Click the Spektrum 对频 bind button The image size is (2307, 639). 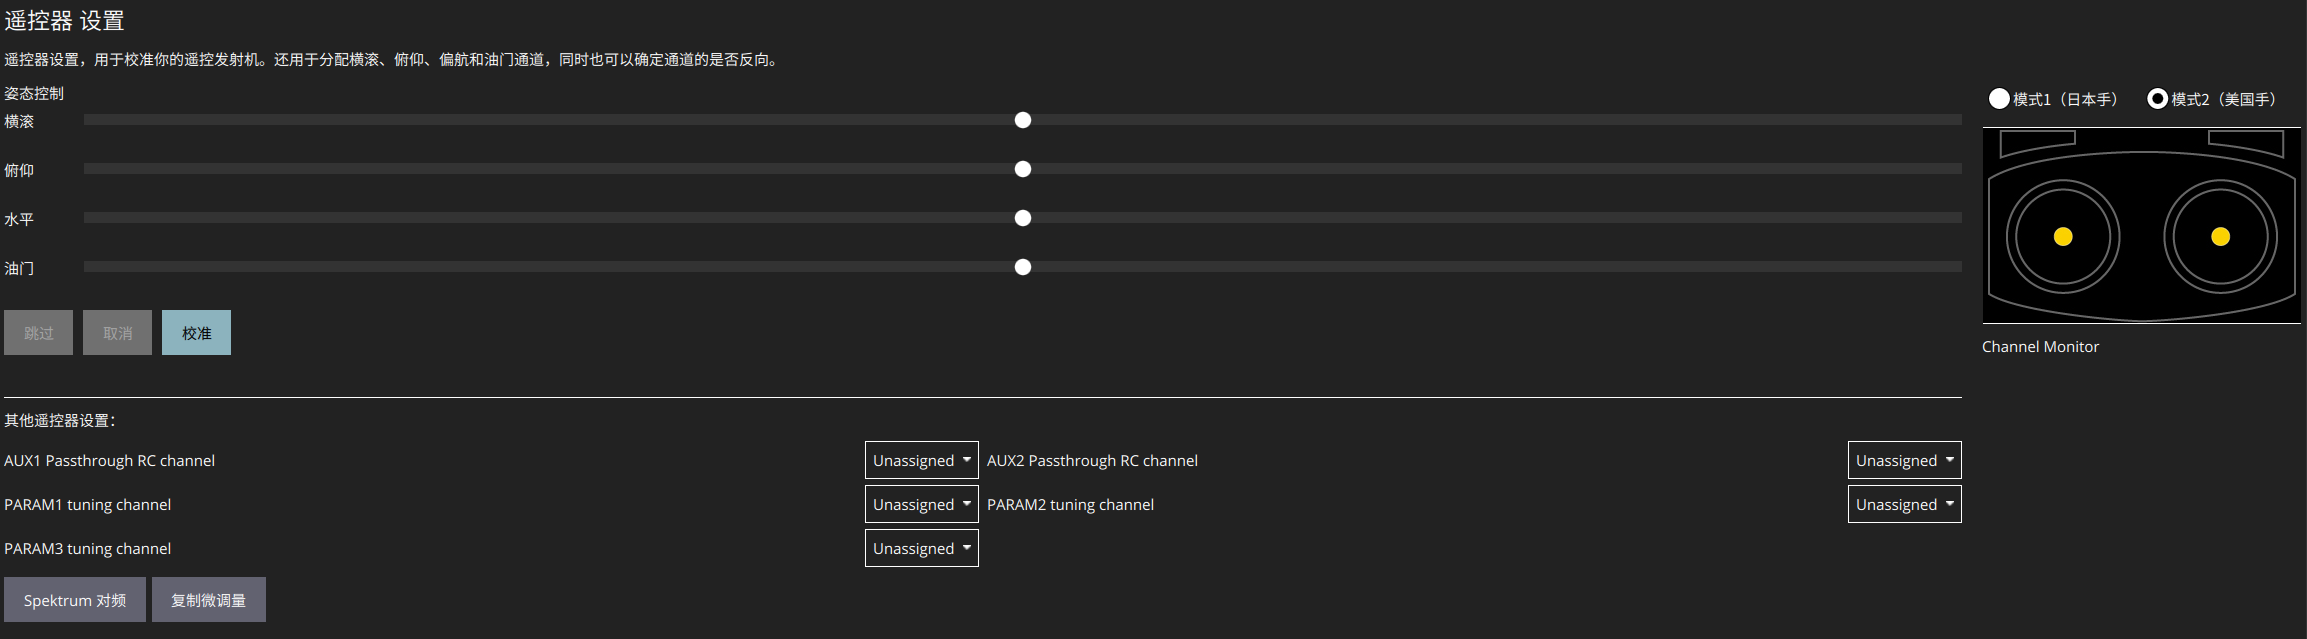(x=75, y=600)
